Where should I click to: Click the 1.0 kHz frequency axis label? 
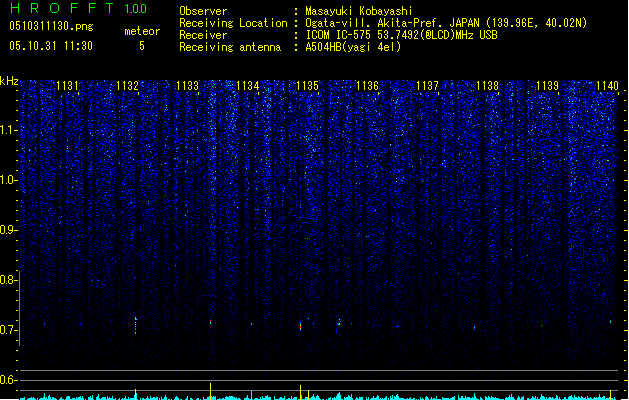(9, 180)
